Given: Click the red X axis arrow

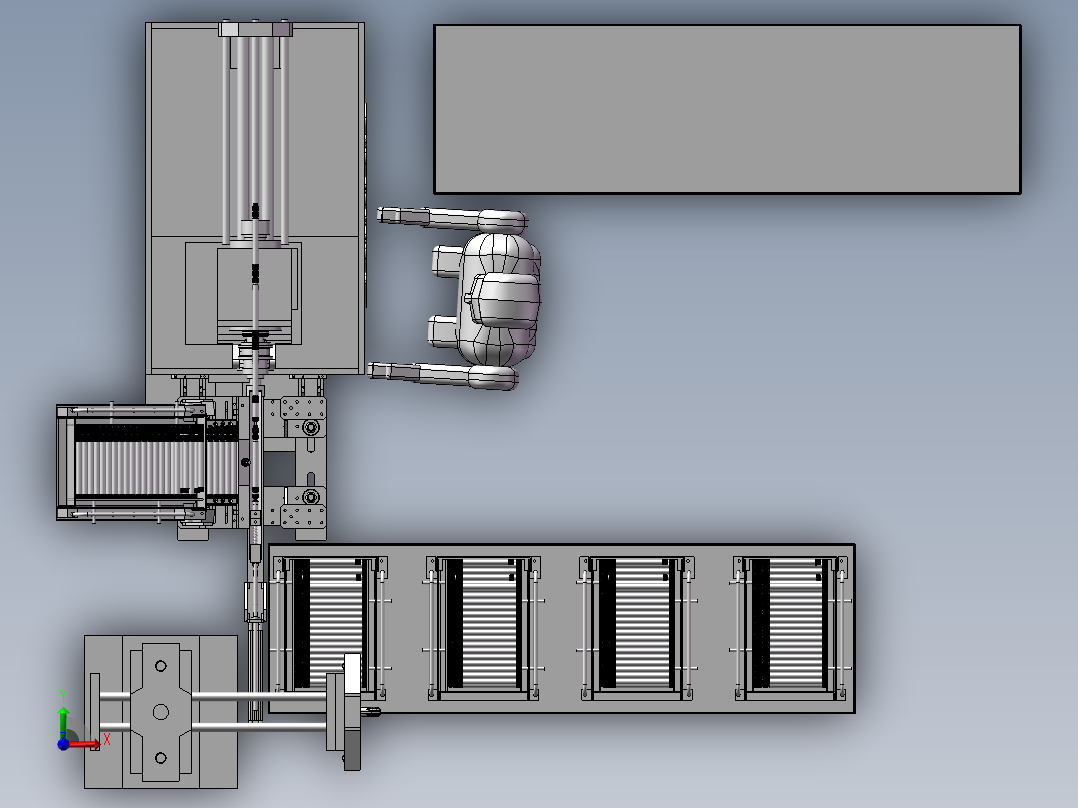Looking at the screenshot, I should coord(85,744).
